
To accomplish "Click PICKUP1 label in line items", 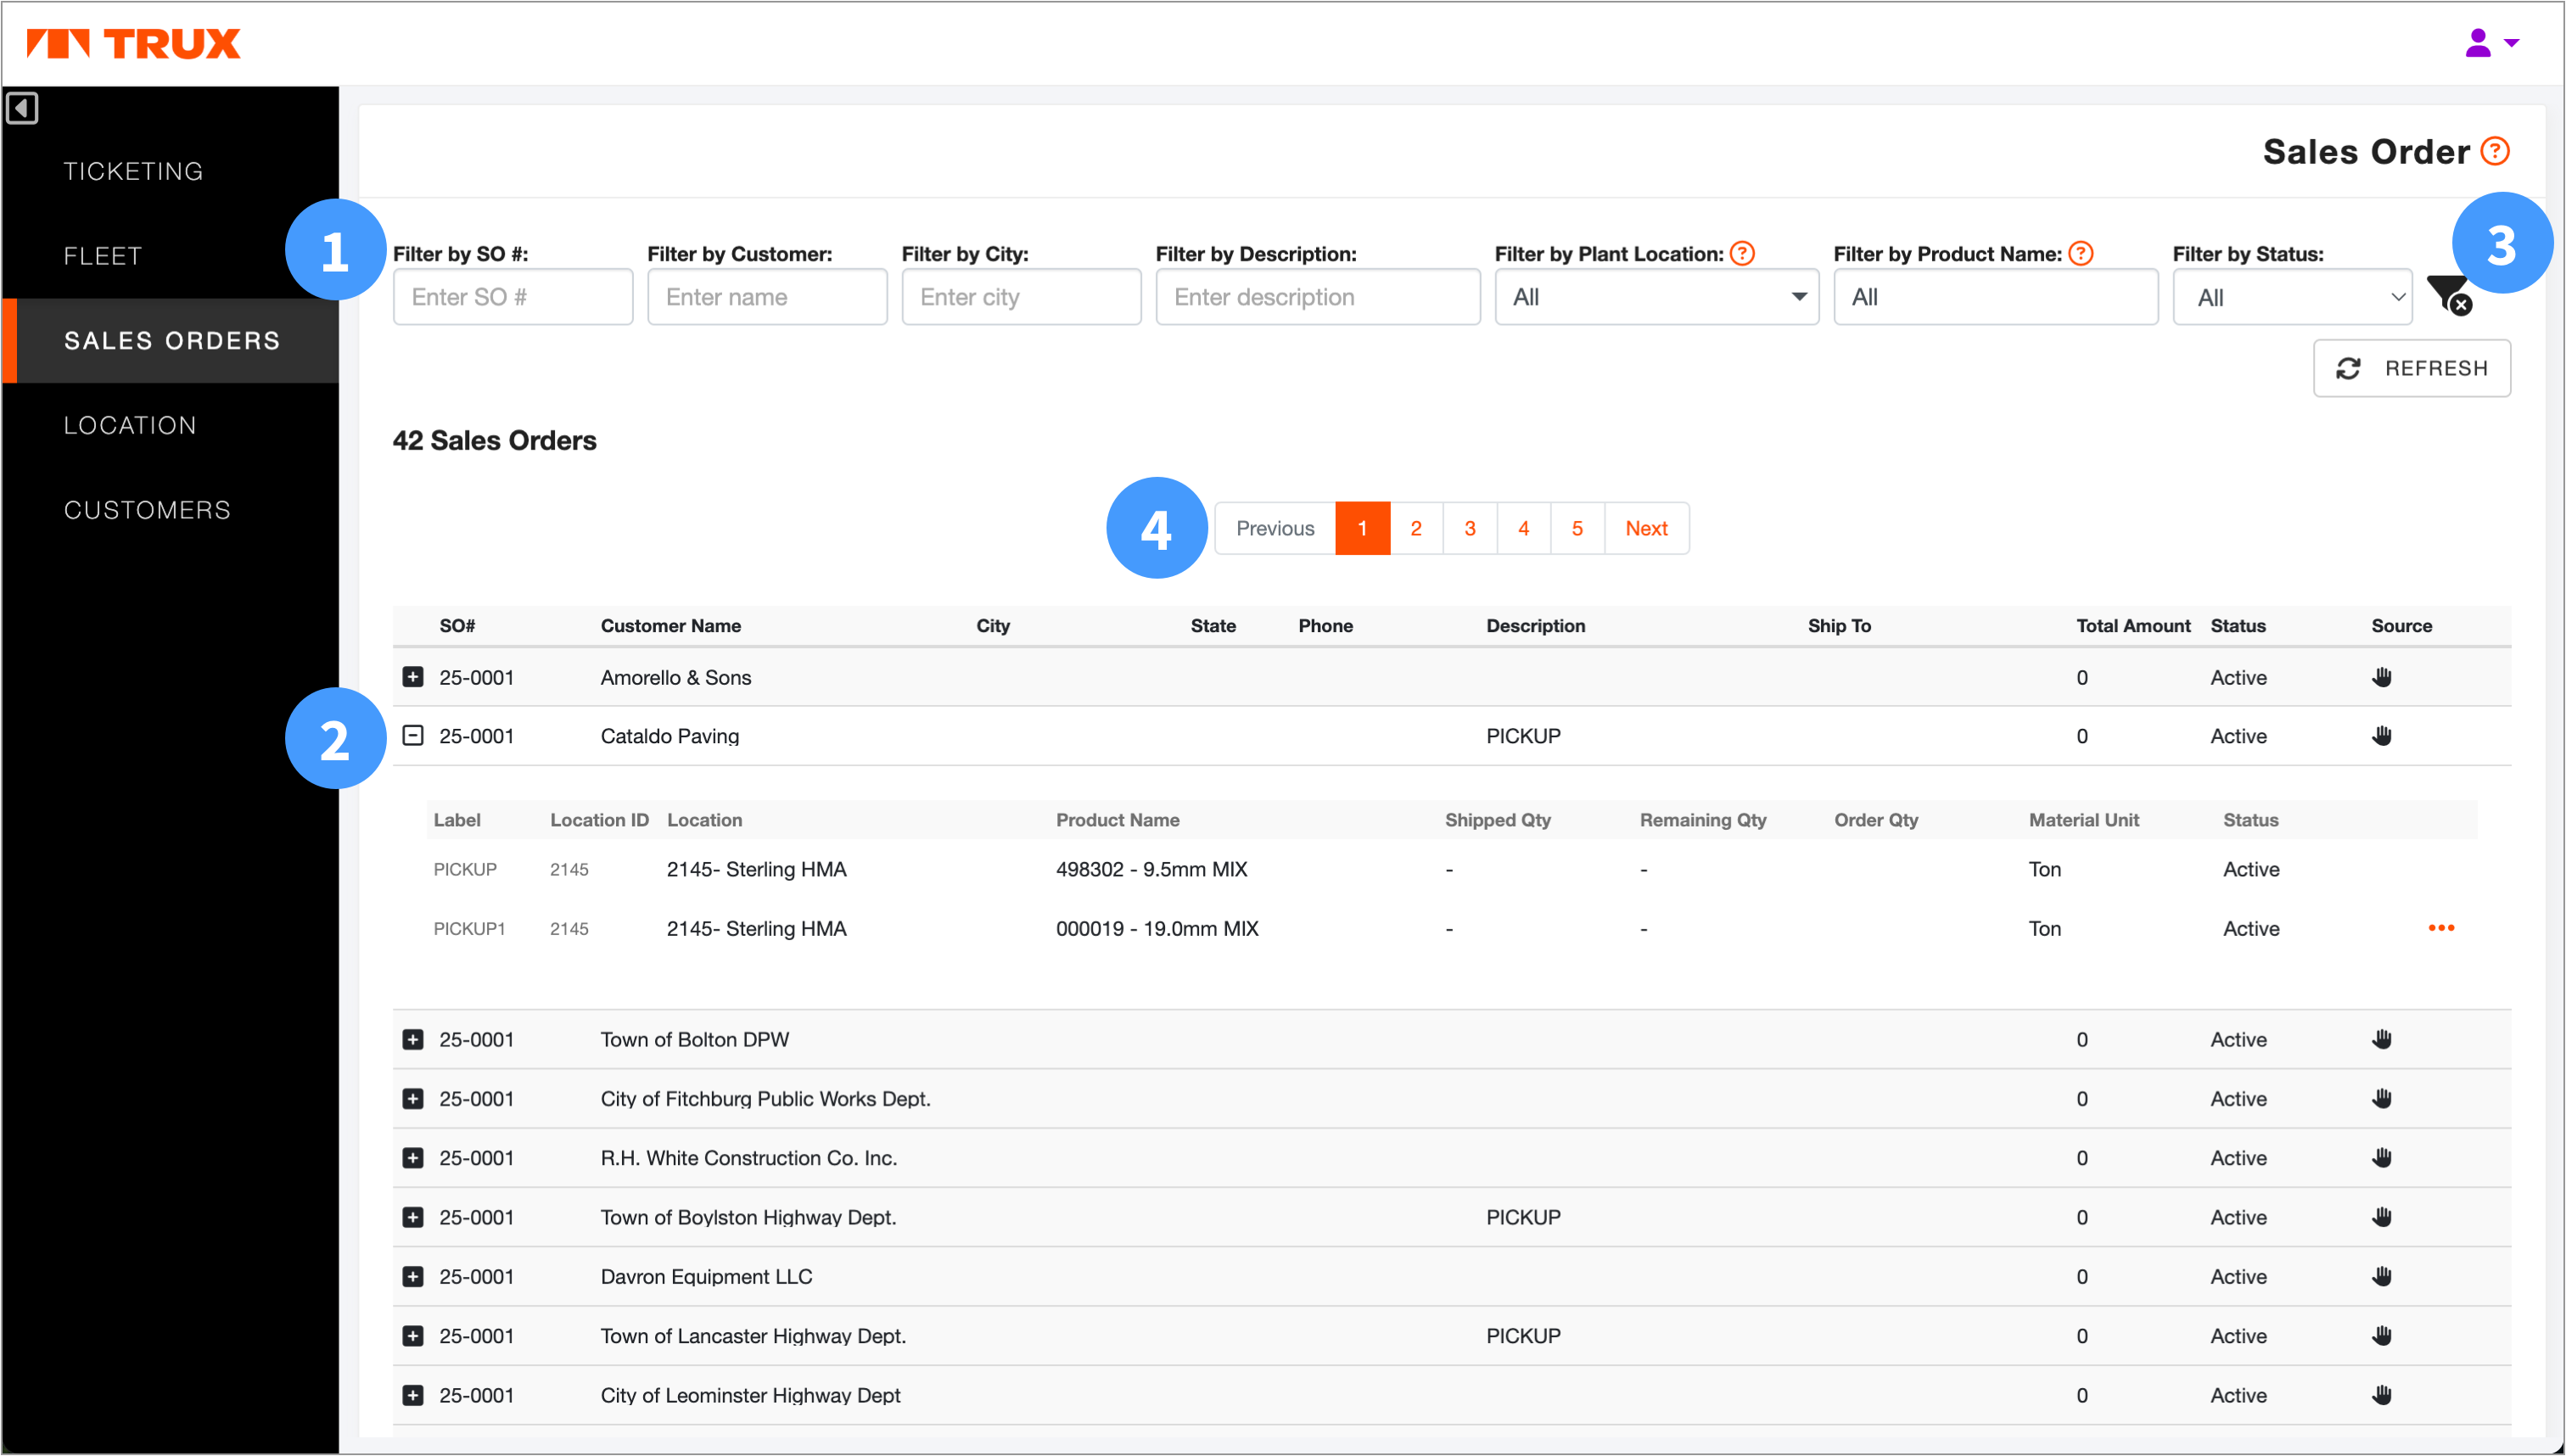I will point(469,929).
